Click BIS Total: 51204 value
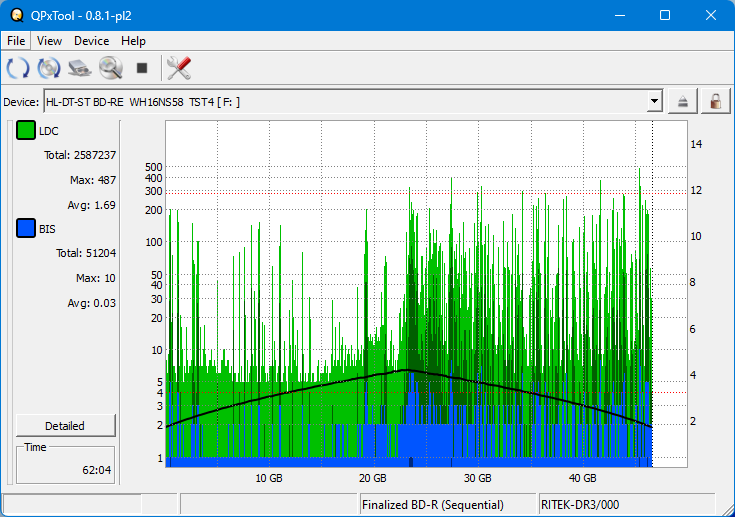This screenshot has height=517, width=735. [x=86, y=253]
